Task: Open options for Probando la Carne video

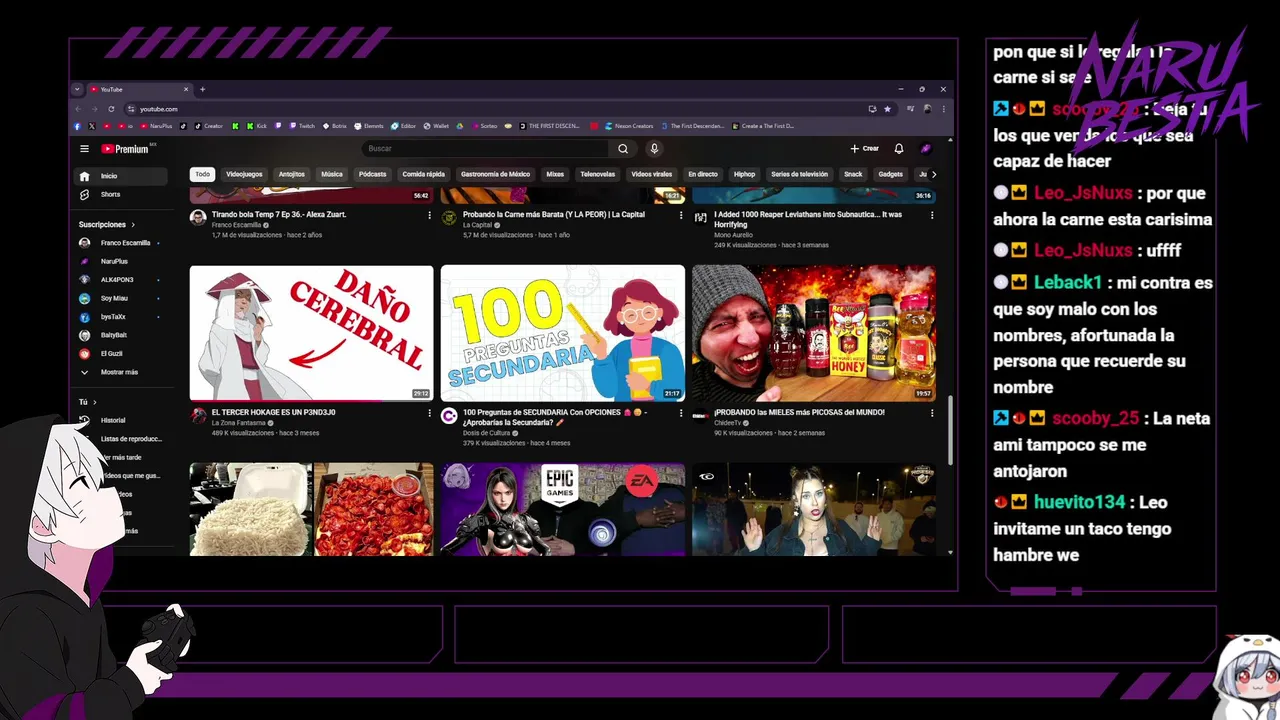Action: tap(681, 215)
